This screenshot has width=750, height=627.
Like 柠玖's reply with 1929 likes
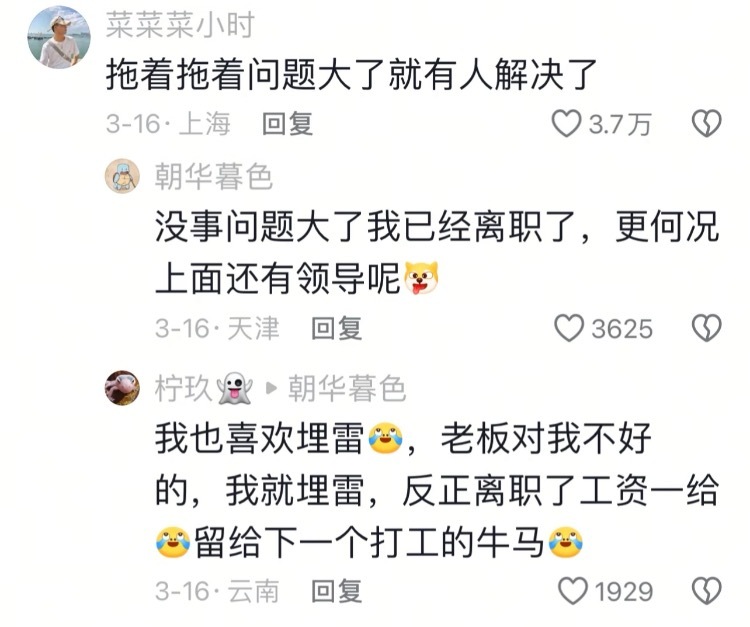(573, 591)
